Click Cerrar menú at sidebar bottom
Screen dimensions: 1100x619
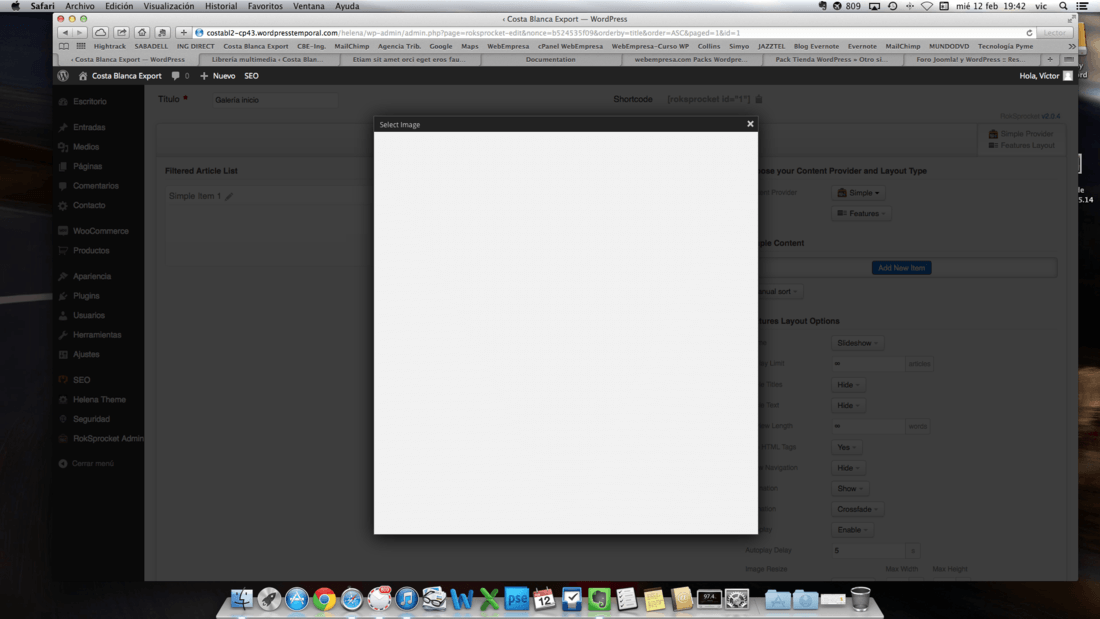(92, 463)
